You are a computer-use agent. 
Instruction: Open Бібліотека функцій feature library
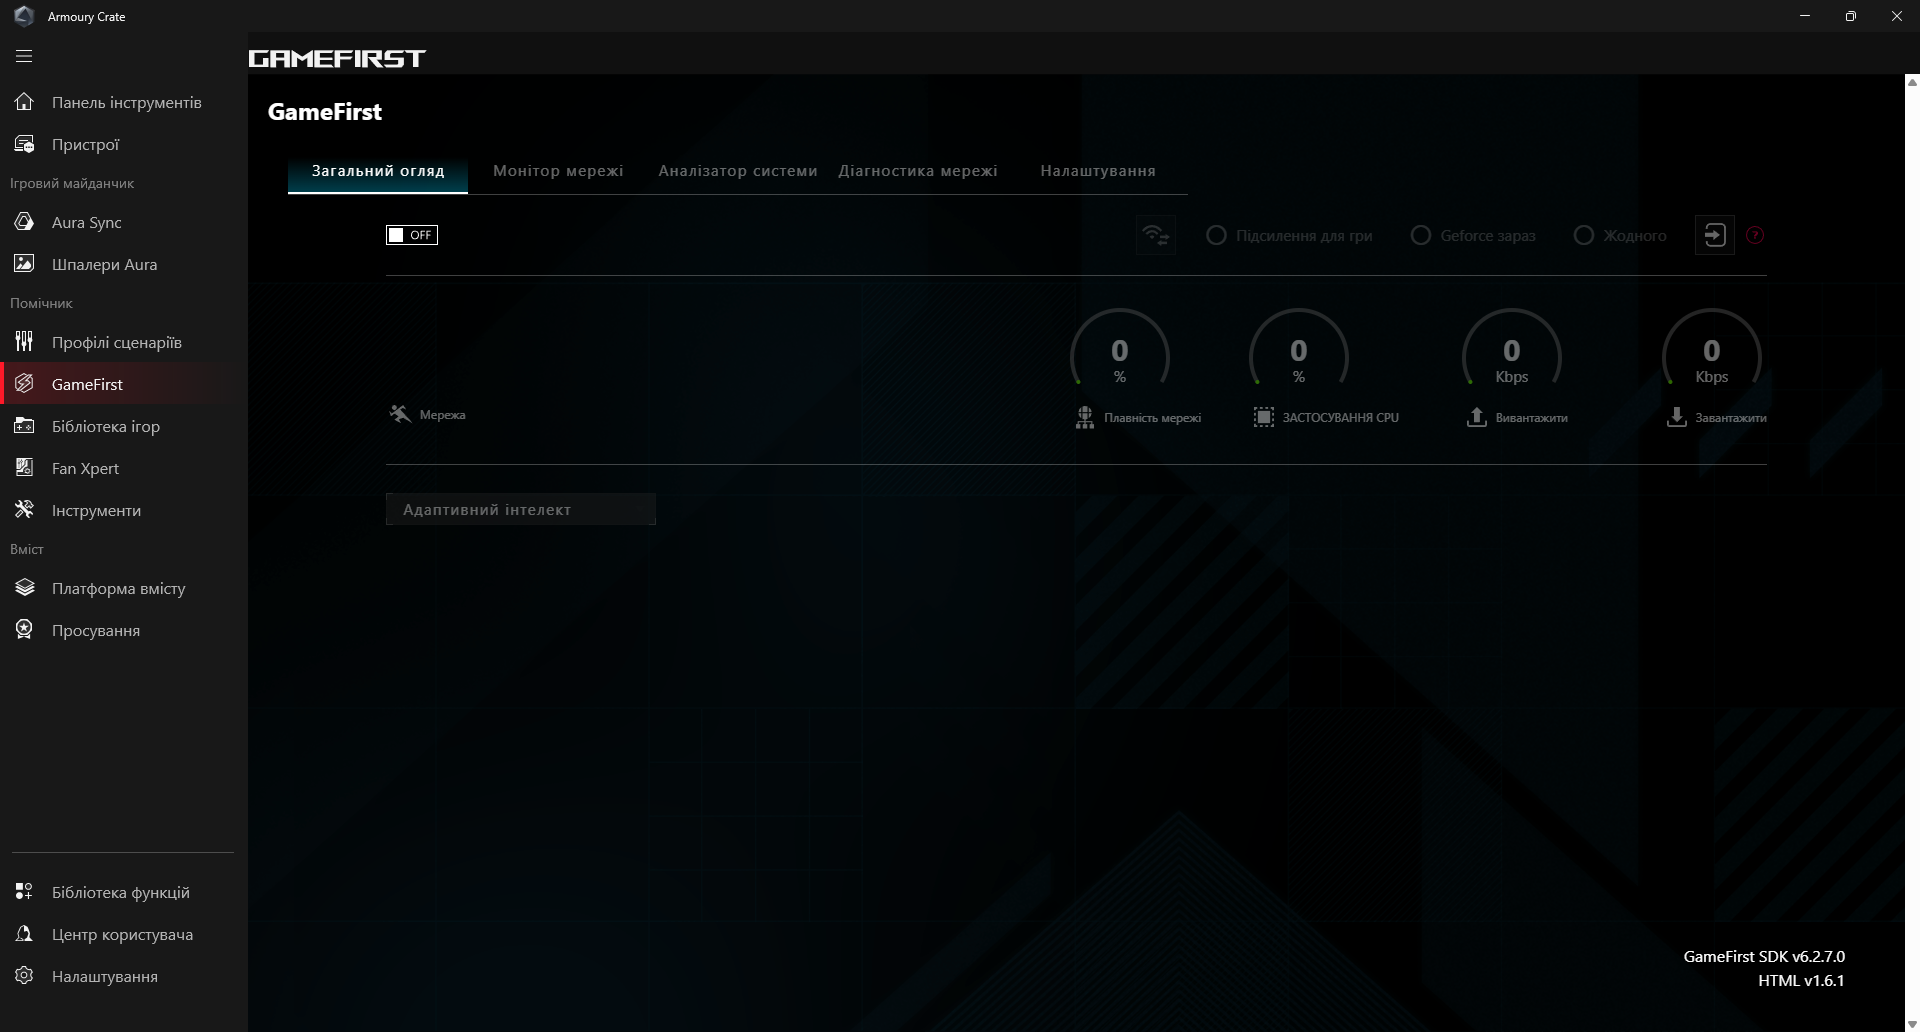[x=124, y=892]
